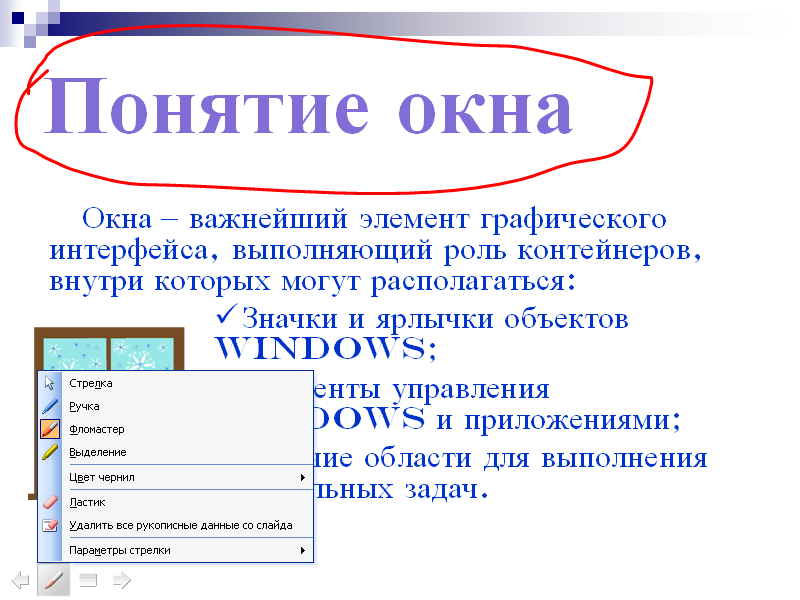This screenshot has height=600, width=800.
Task: Click the word задач. at the end
Action: tap(446, 489)
